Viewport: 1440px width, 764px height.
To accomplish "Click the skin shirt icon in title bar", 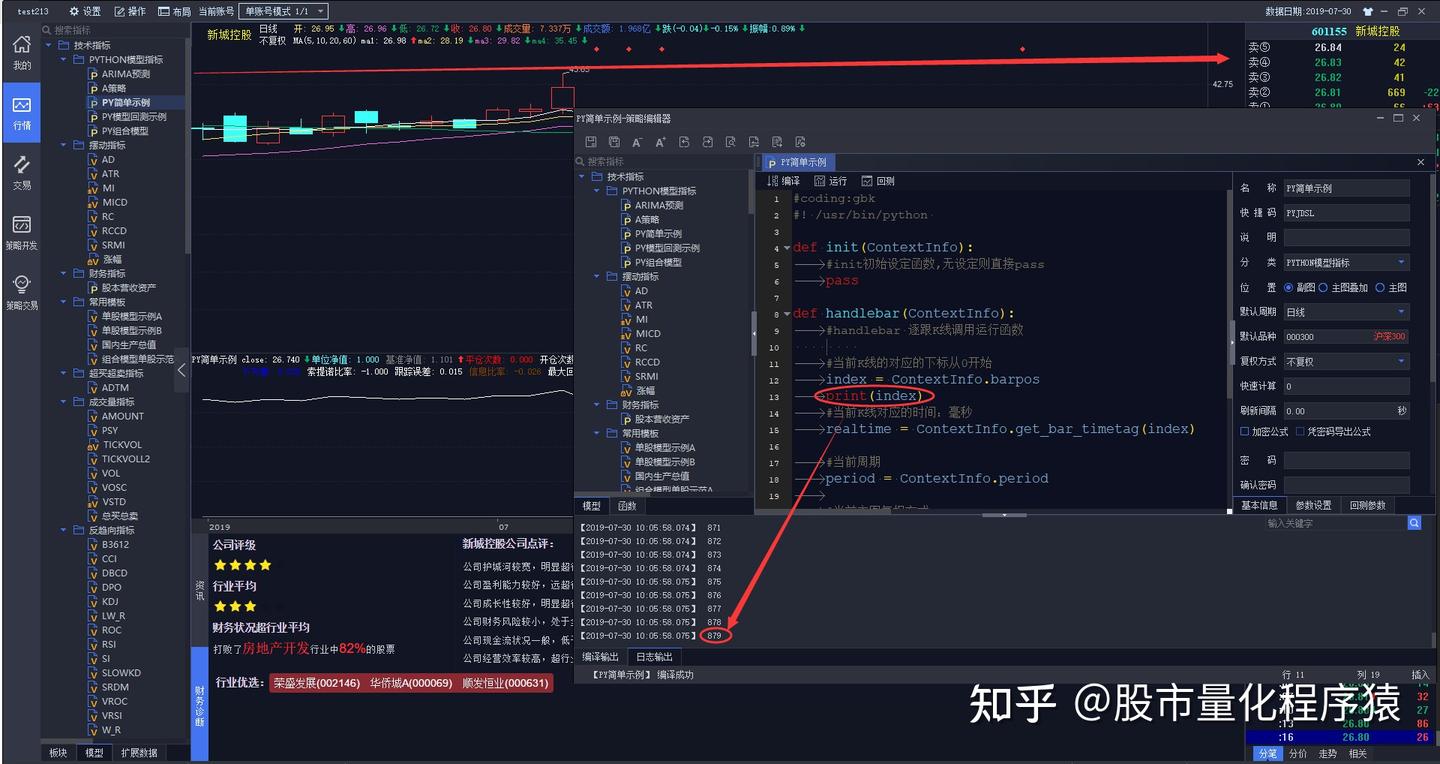I will pos(1367,11).
